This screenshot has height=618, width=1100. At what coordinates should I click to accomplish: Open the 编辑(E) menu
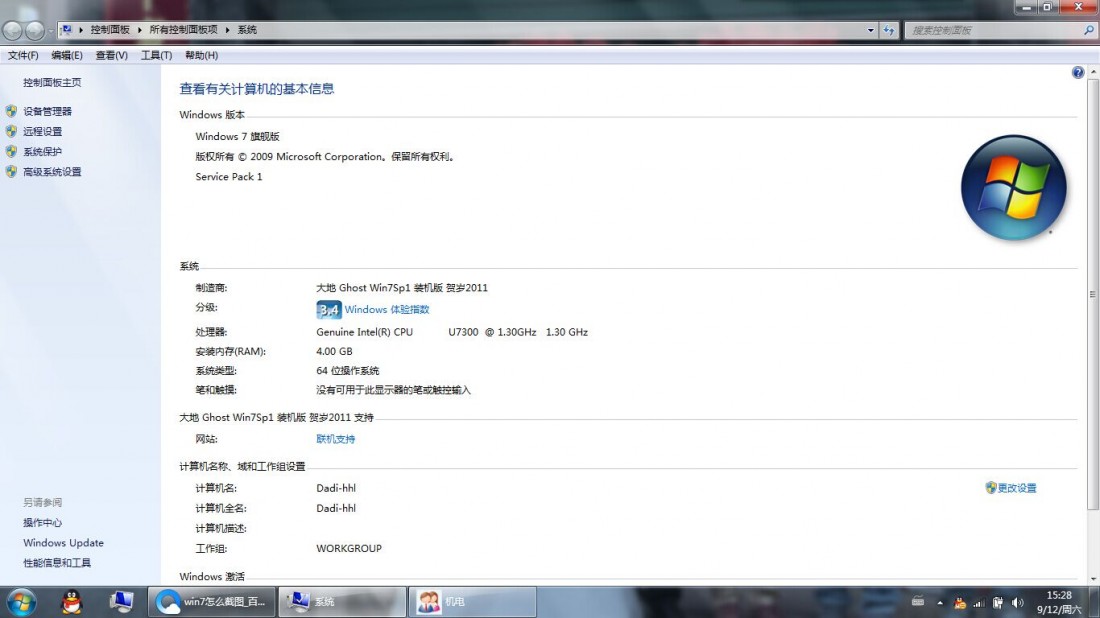67,55
